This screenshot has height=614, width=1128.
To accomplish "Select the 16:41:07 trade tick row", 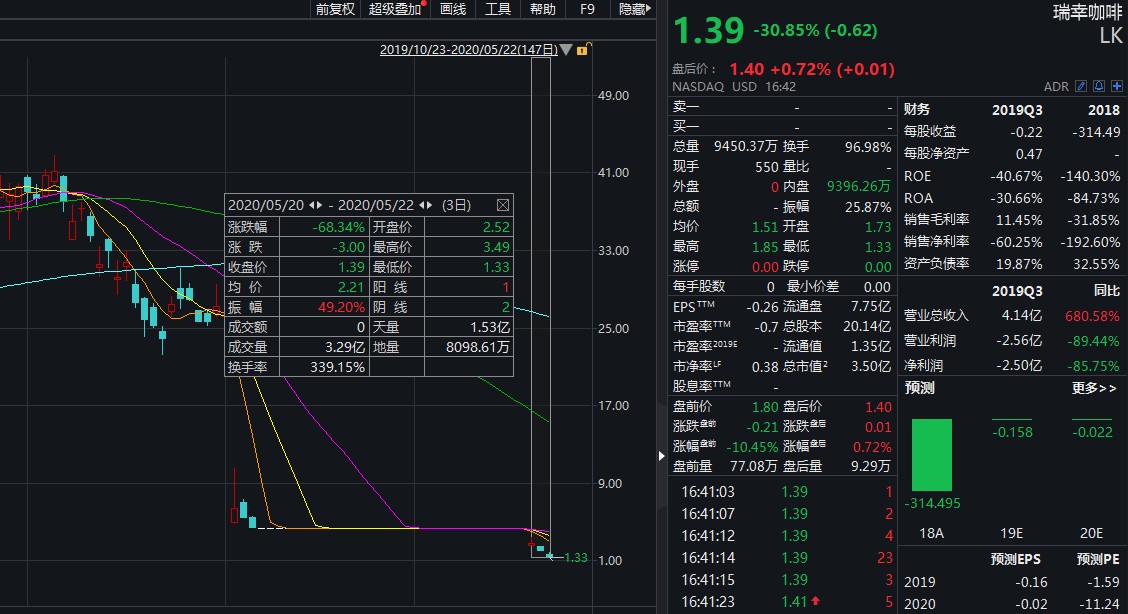I will click(783, 514).
